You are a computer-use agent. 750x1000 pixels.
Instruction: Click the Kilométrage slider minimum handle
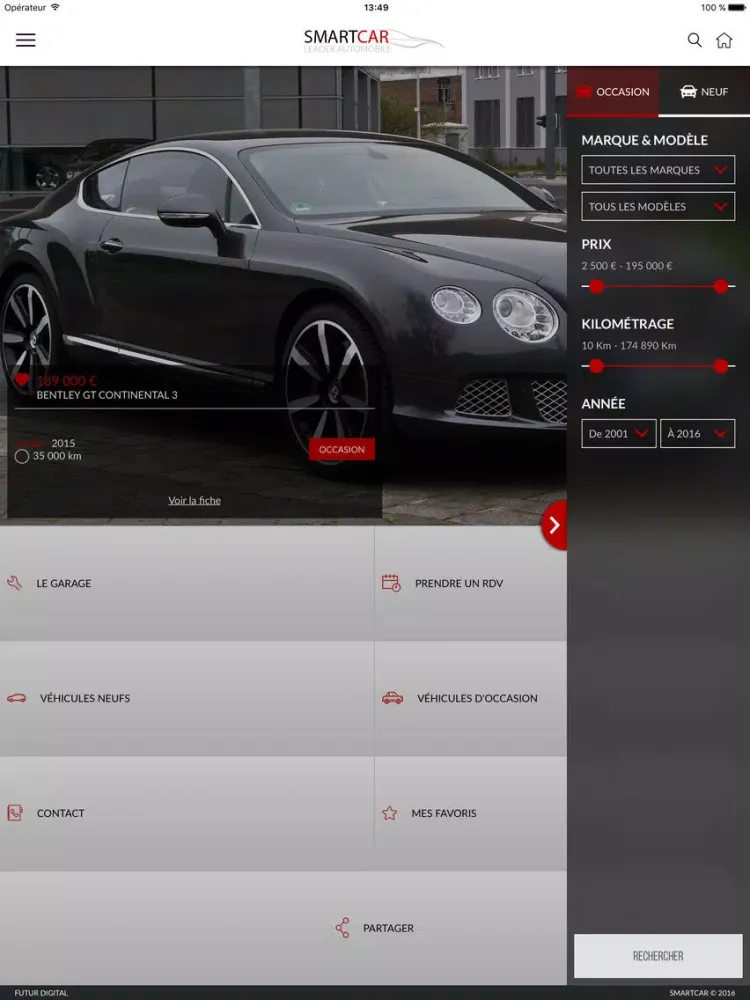tap(596, 366)
